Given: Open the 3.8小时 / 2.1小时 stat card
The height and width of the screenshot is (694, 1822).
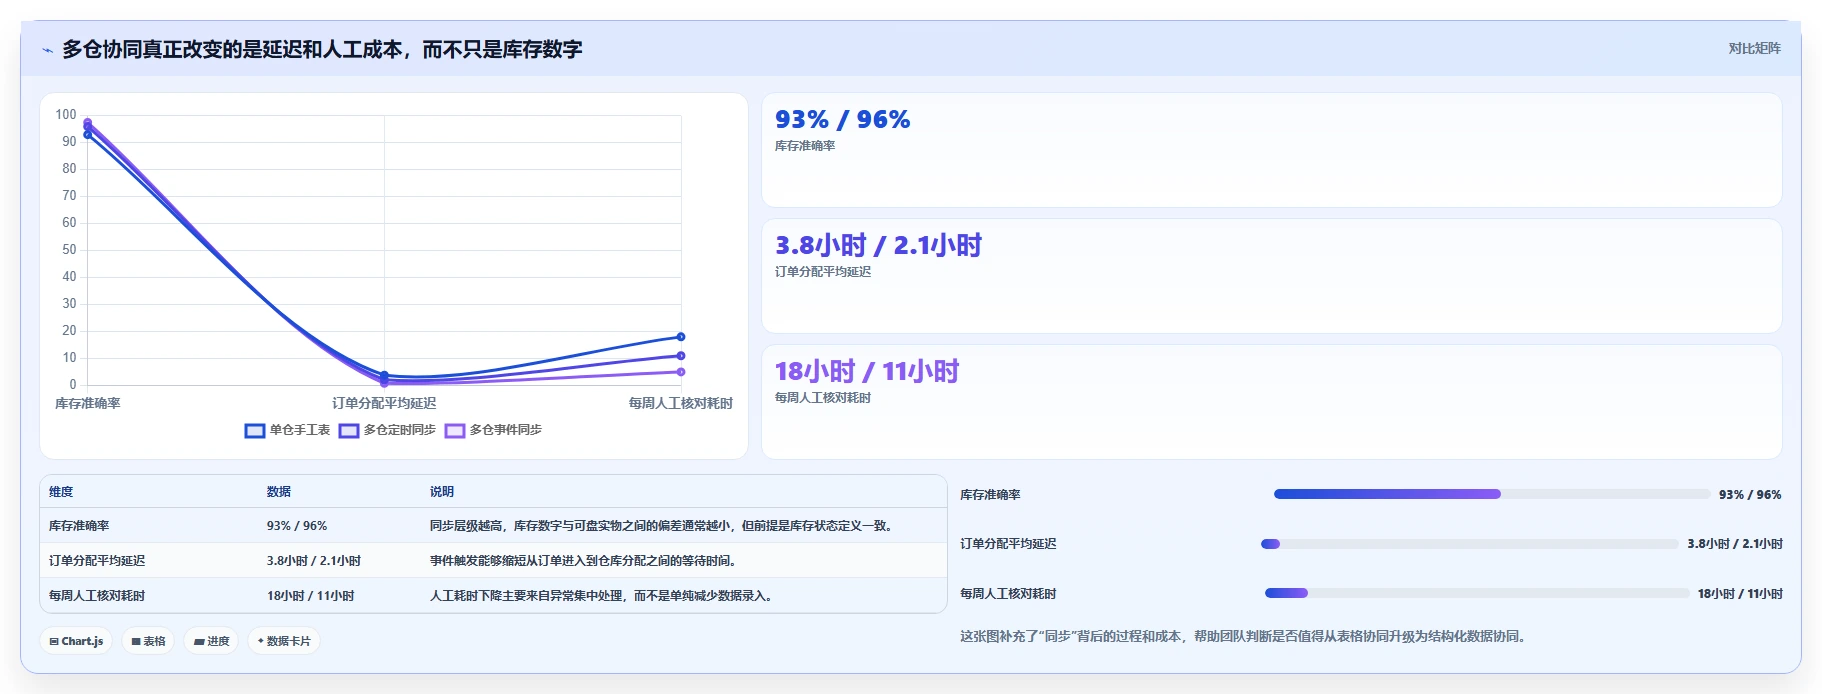Looking at the screenshot, I should [x=1271, y=276].
